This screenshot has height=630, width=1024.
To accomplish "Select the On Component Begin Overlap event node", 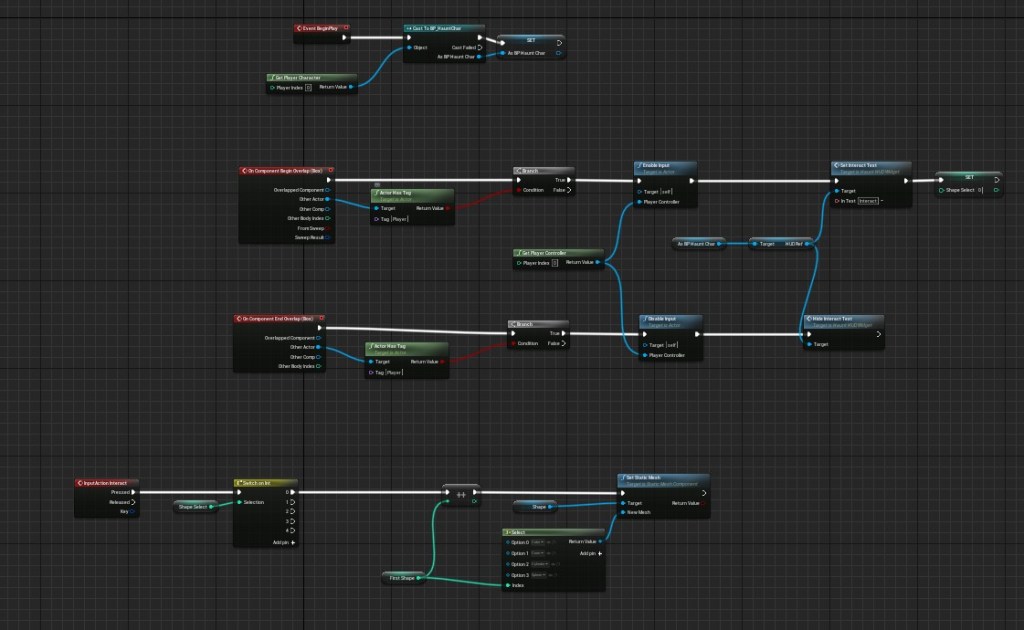I will point(287,171).
